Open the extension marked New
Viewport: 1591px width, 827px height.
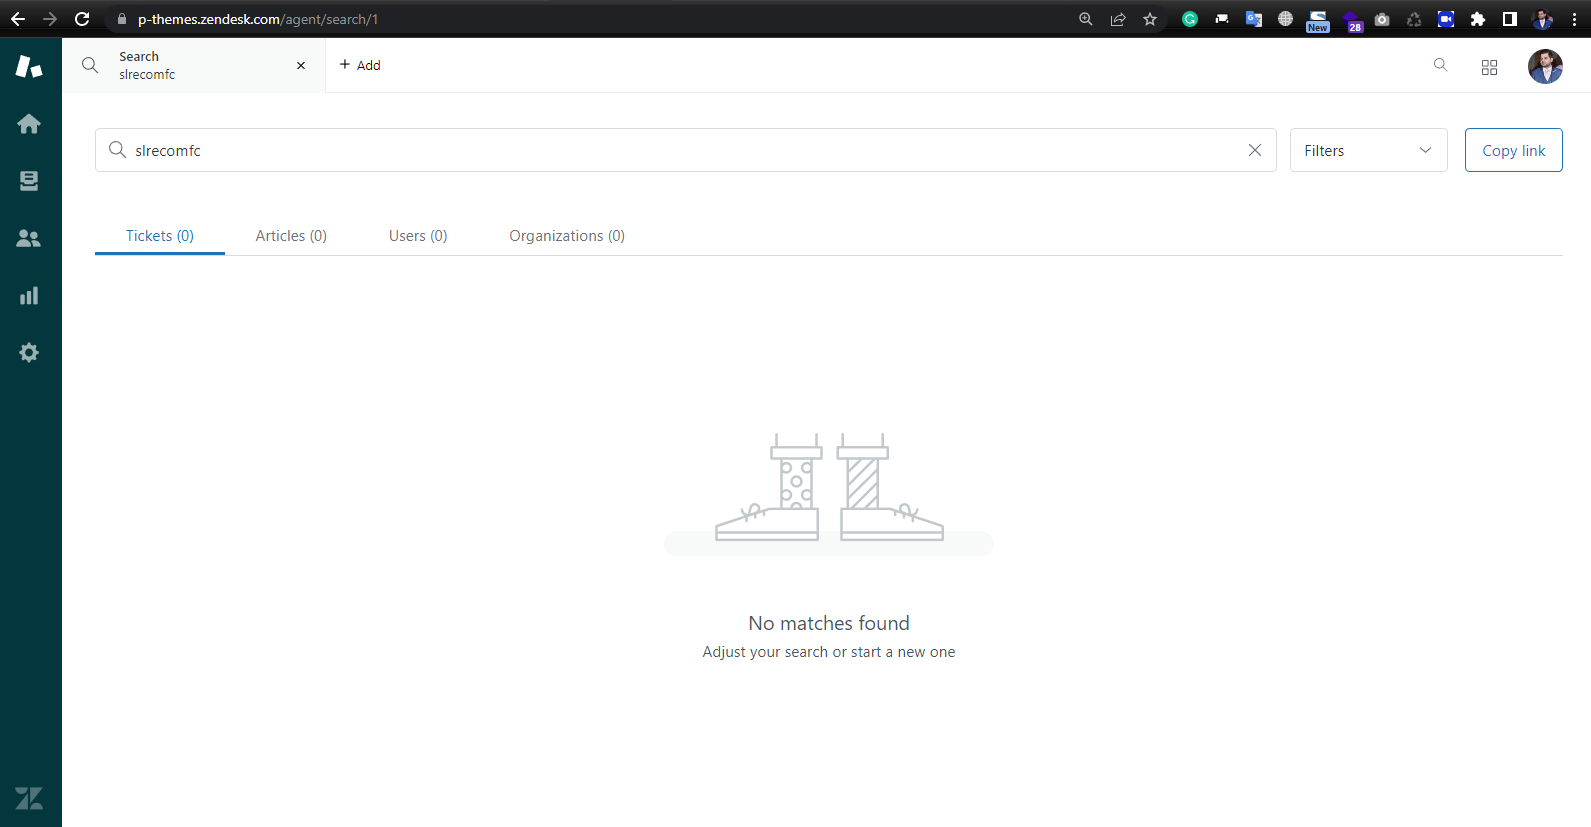(1318, 21)
